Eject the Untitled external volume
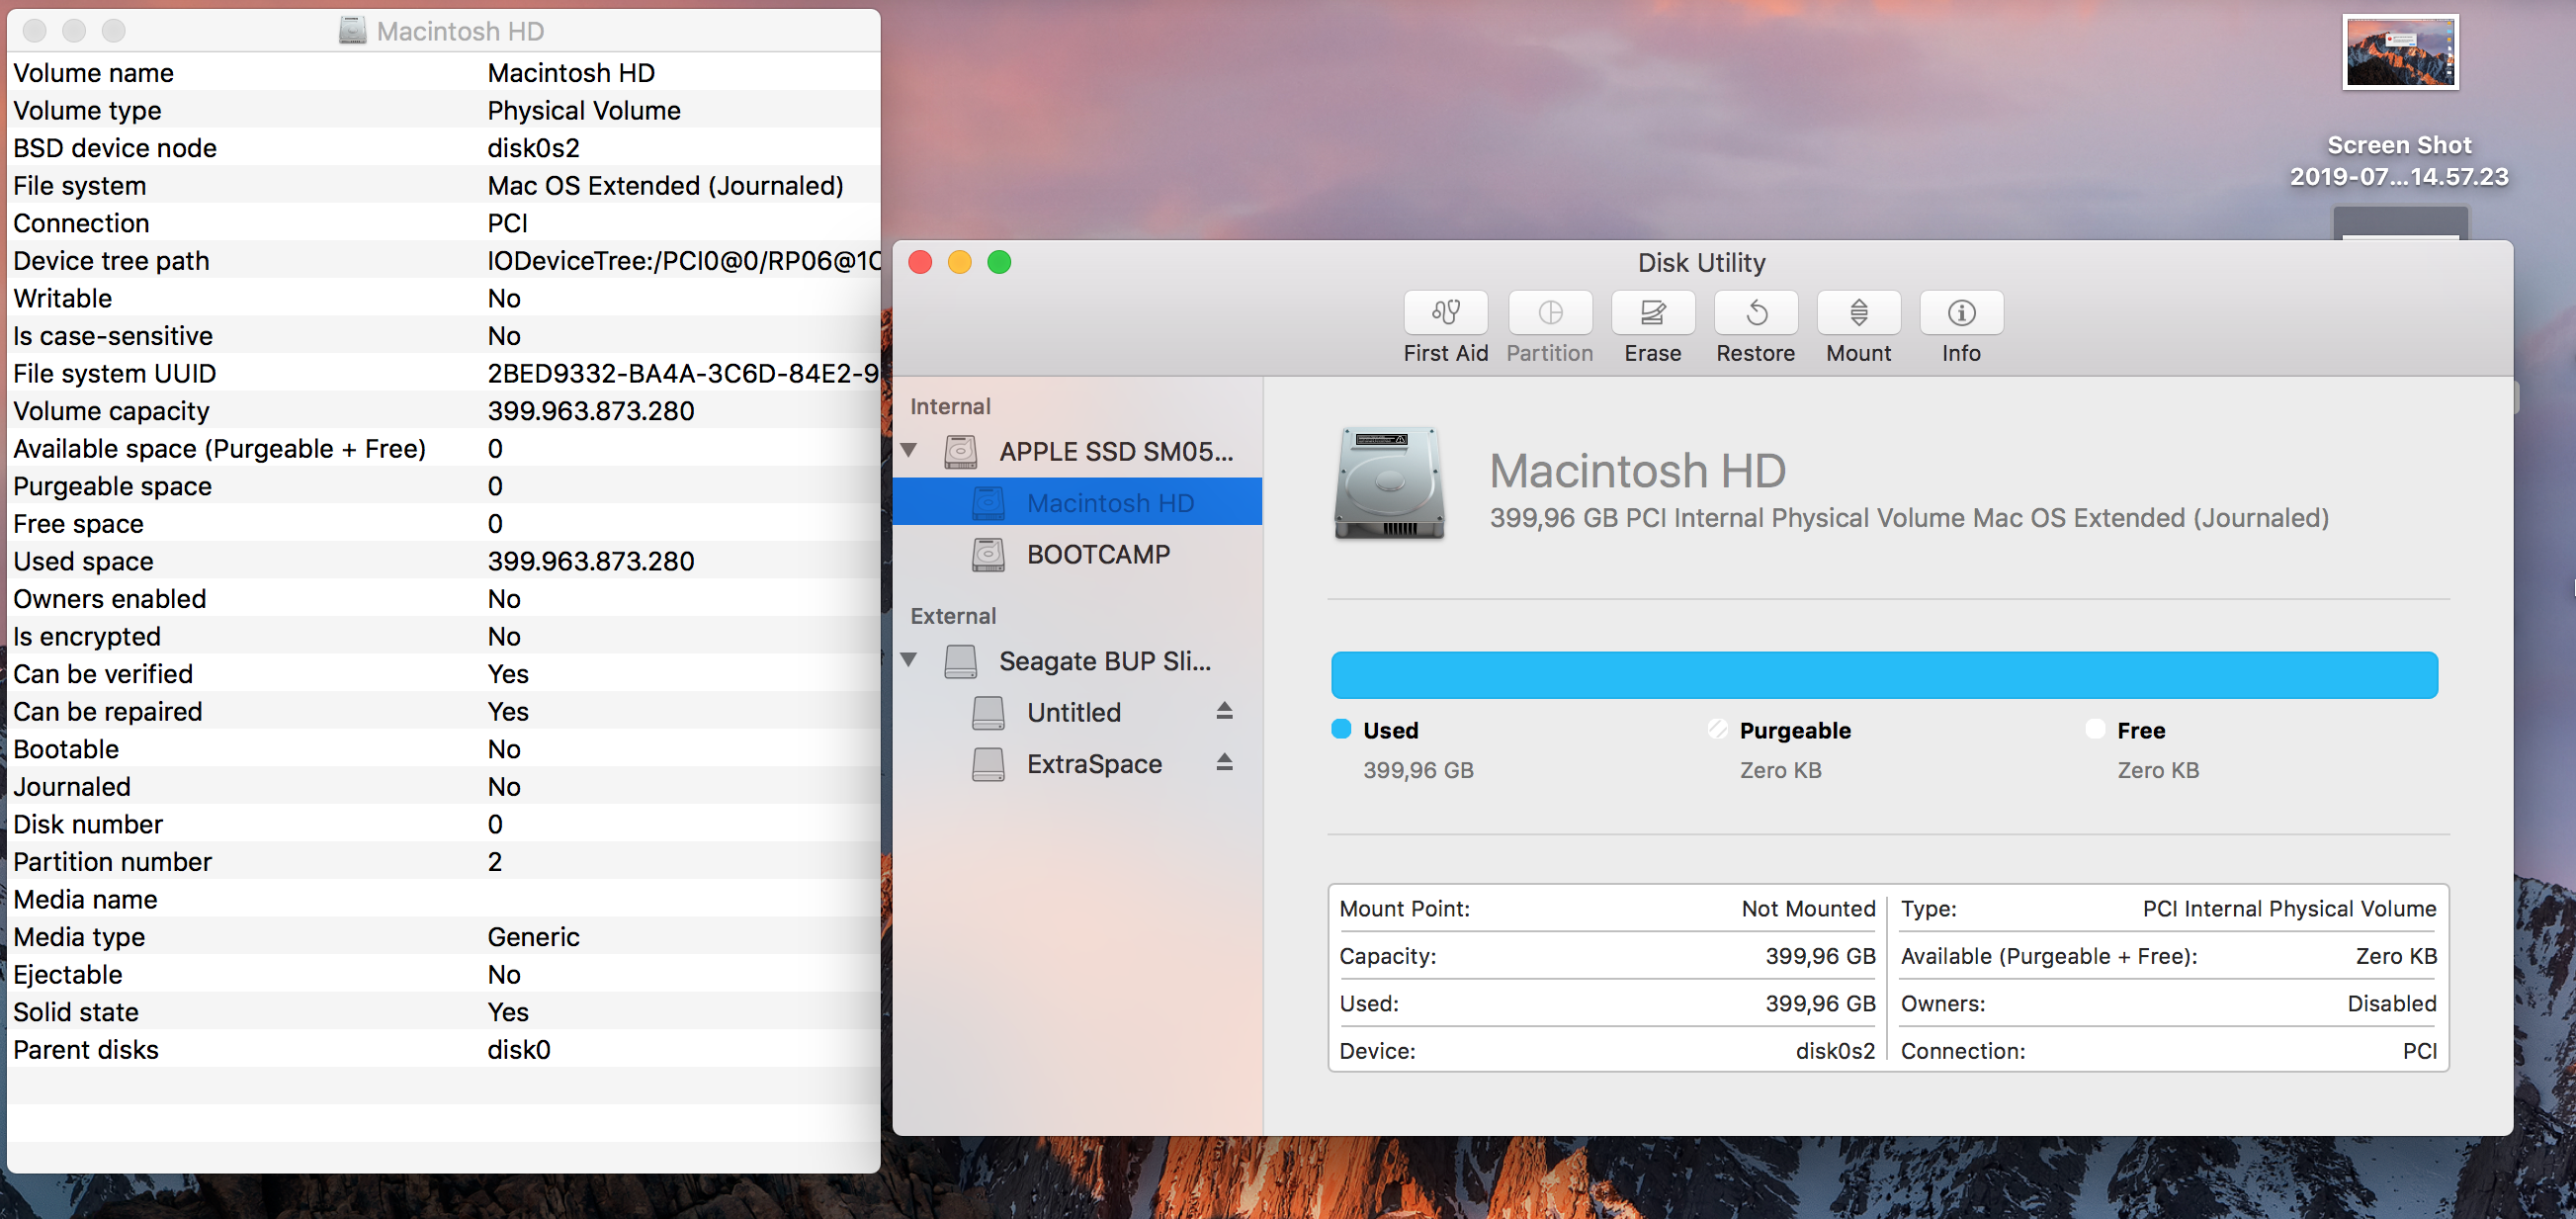The height and width of the screenshot is (1219, 2576). pyautogui.click(x=1225, y=711)
